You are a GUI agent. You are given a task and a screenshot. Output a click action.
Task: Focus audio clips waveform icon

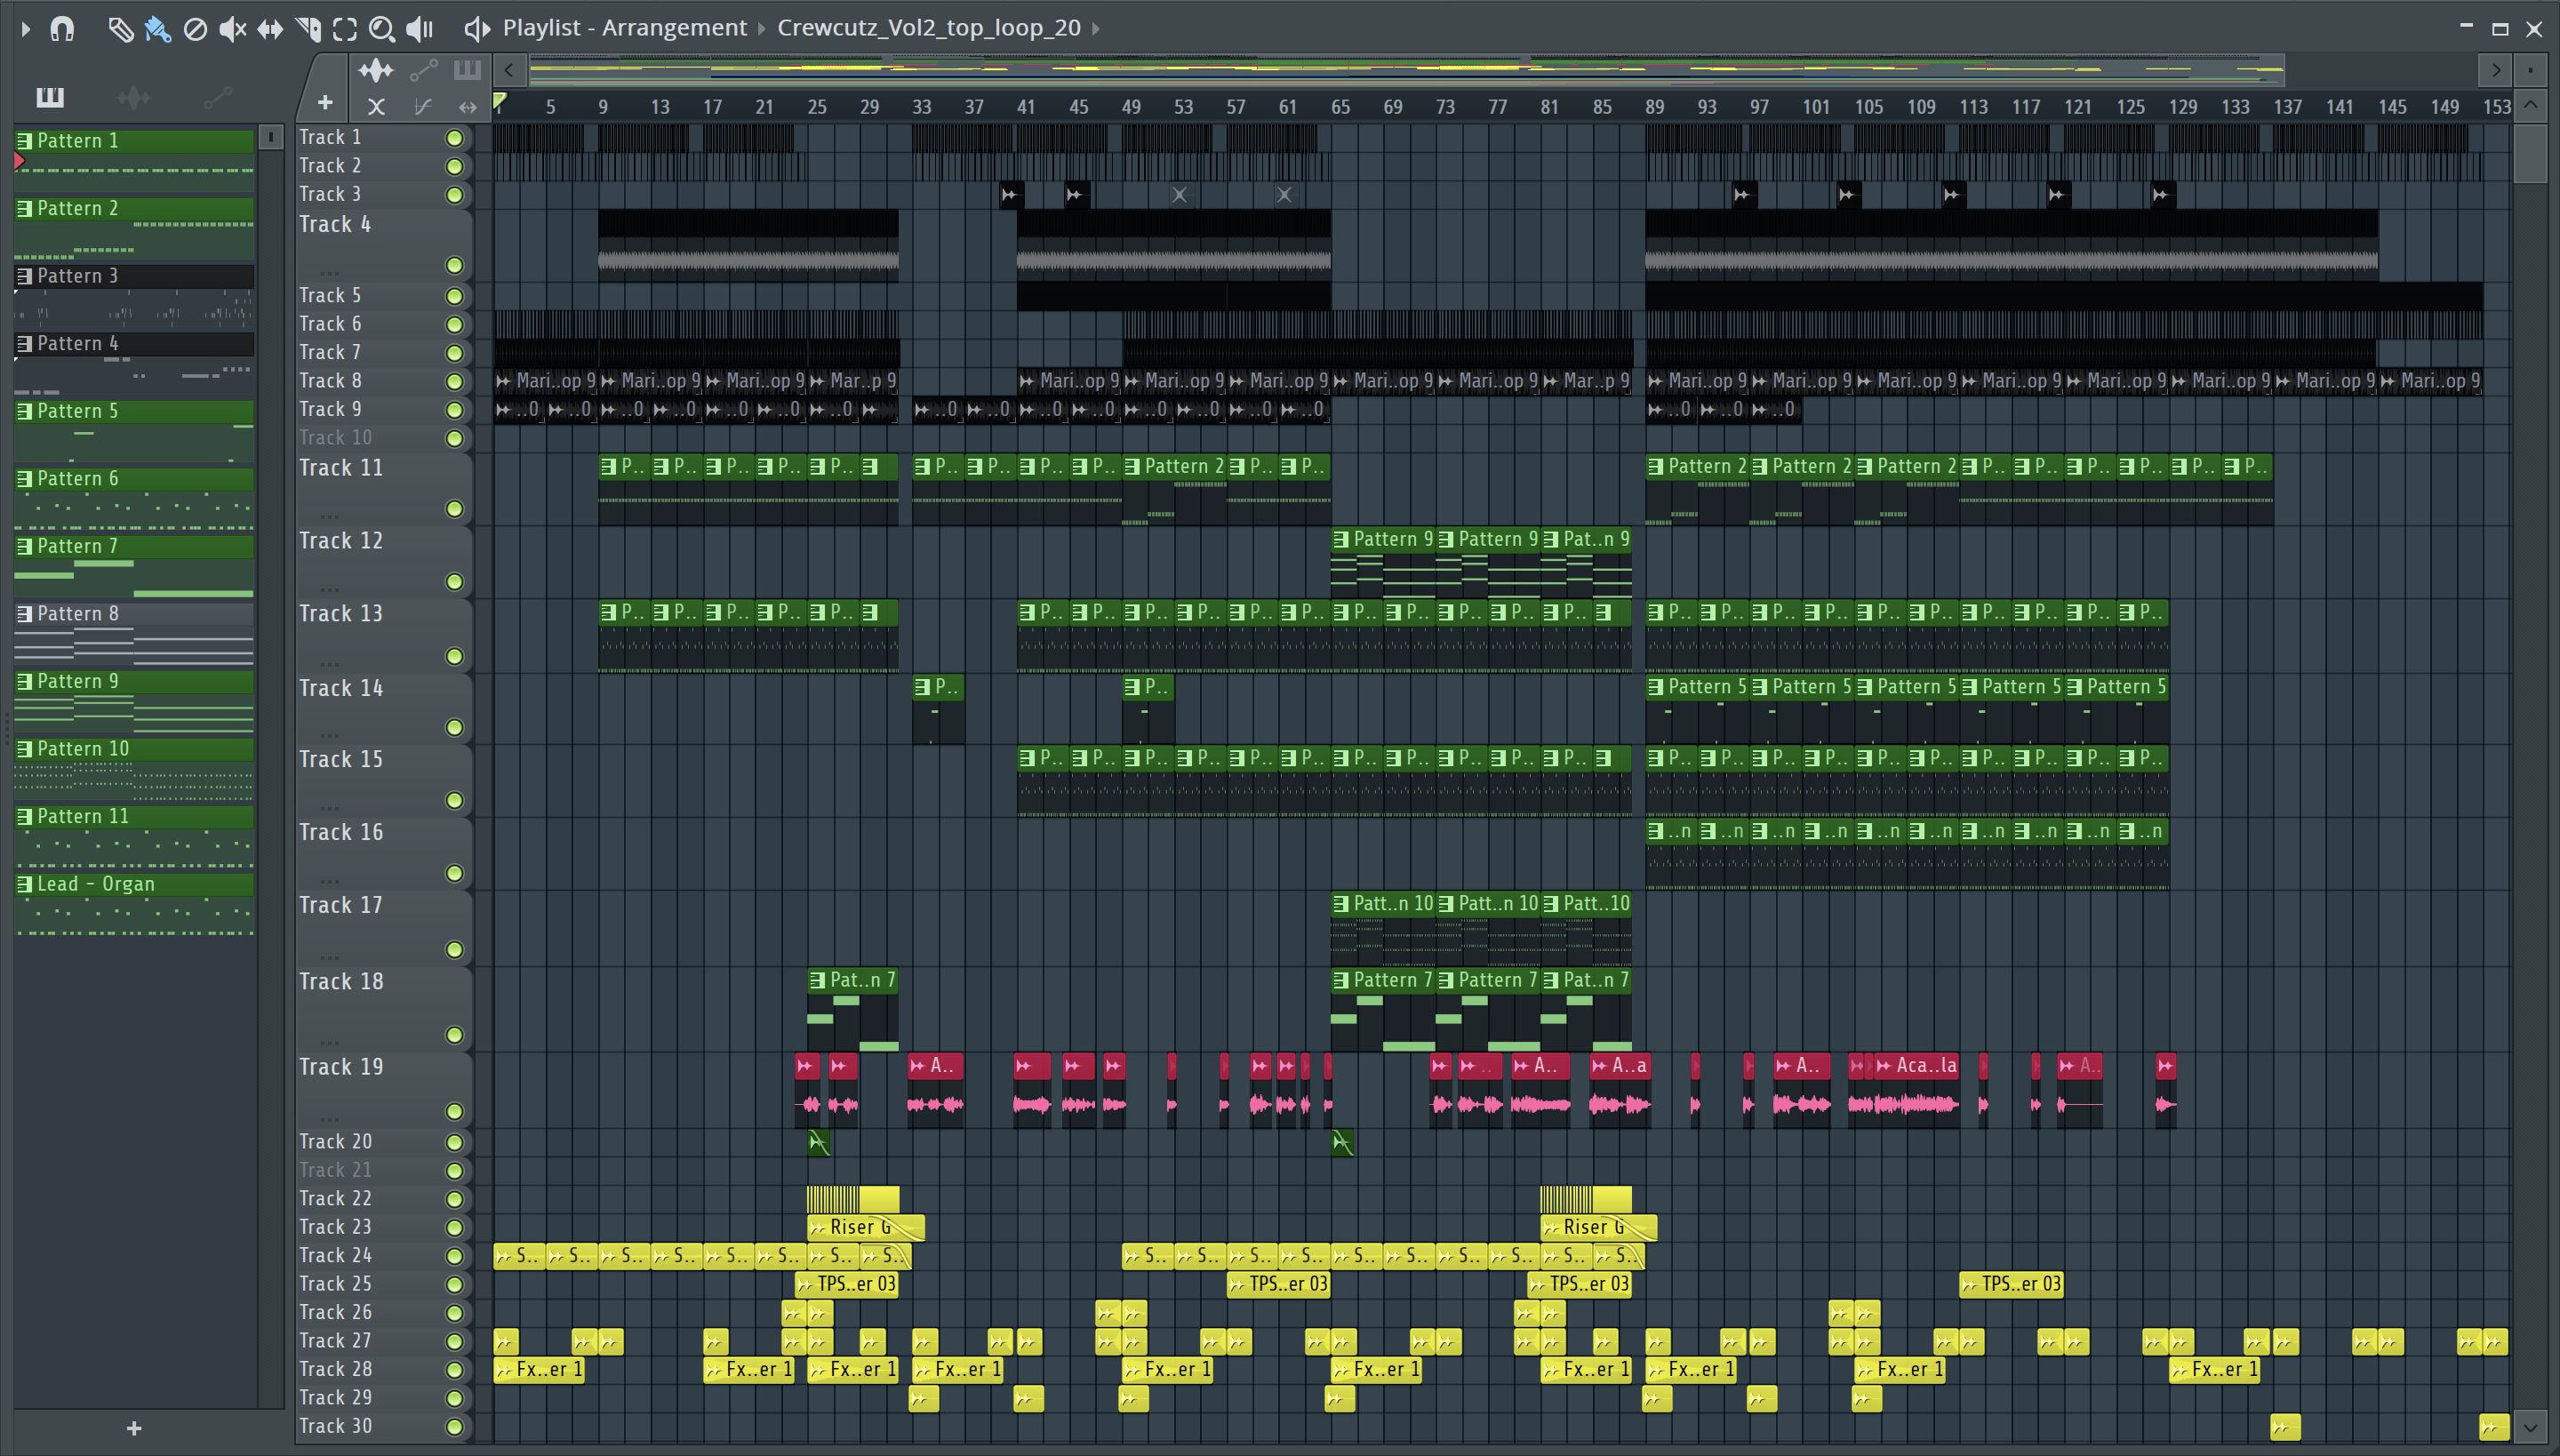pos(376,70)
